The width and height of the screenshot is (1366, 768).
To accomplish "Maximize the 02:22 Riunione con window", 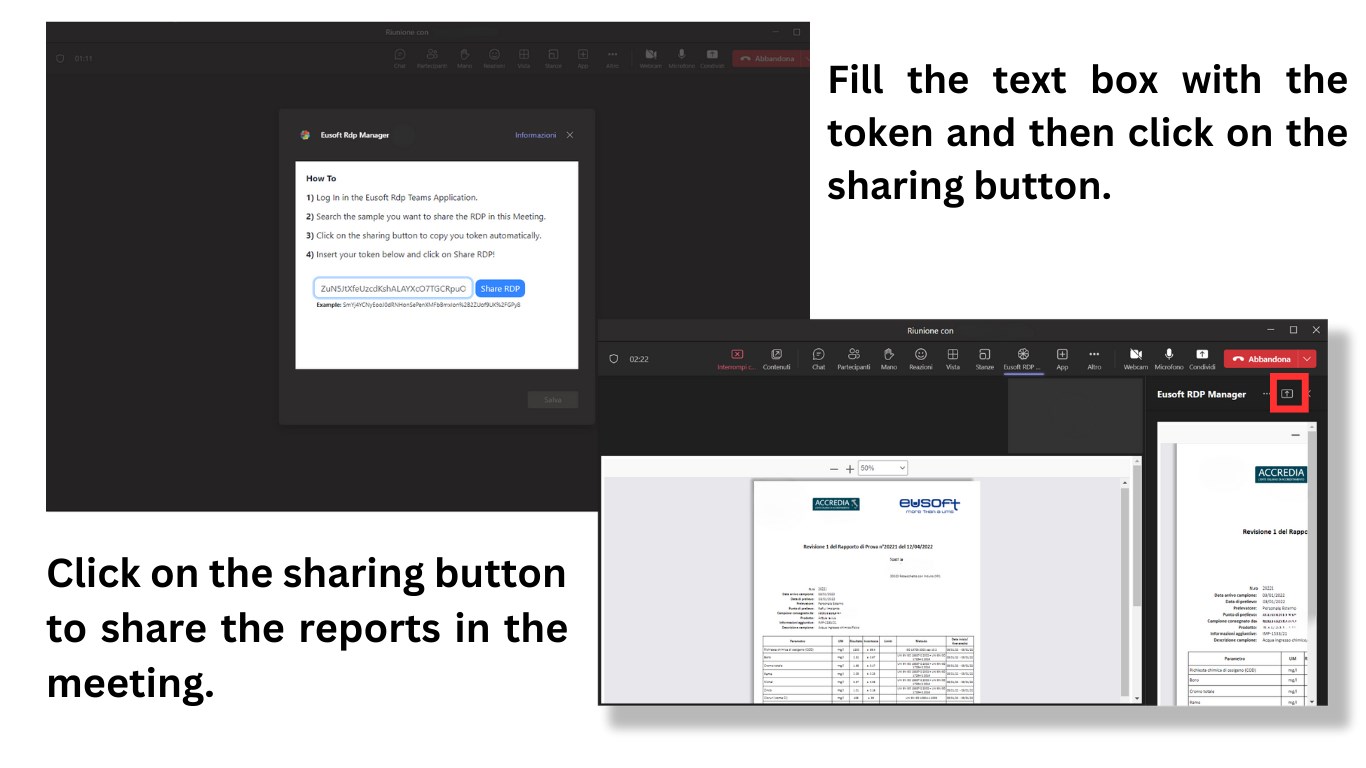I will (x=1293, y=330).
